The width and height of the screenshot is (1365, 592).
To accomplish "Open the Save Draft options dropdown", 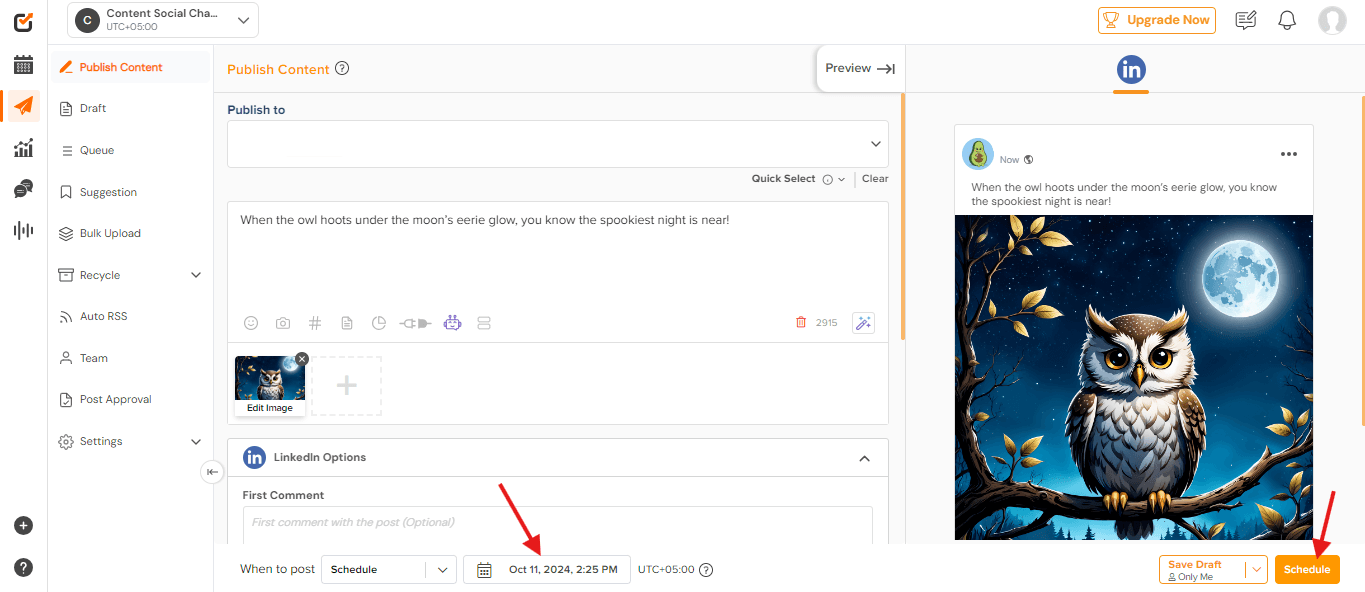I will (x=1258, y=569).
